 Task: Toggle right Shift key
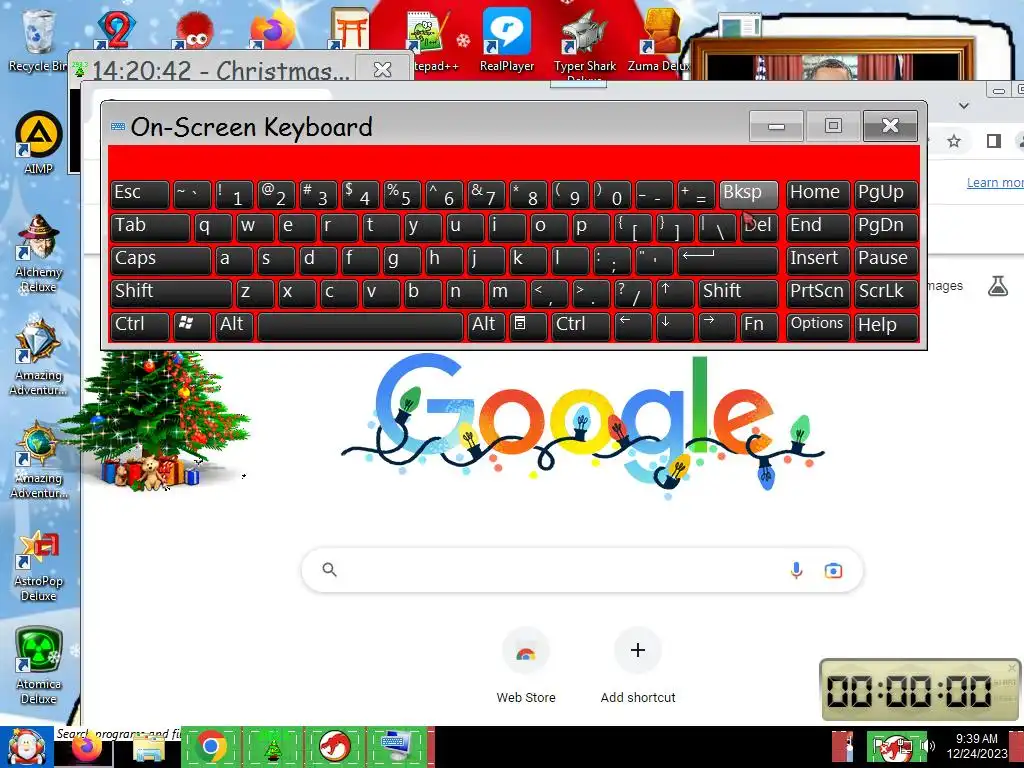(x=738, y=292)
